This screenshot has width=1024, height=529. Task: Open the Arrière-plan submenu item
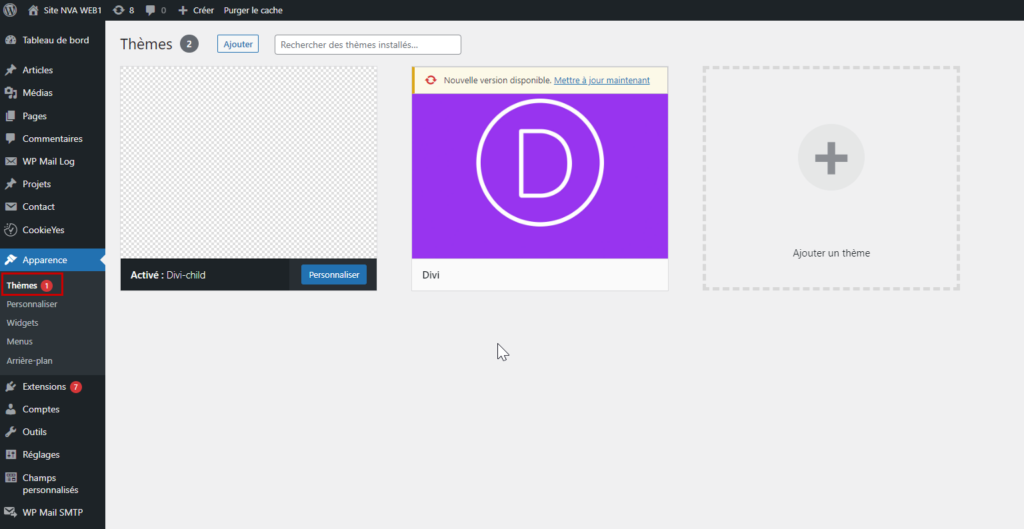[29, 361]
